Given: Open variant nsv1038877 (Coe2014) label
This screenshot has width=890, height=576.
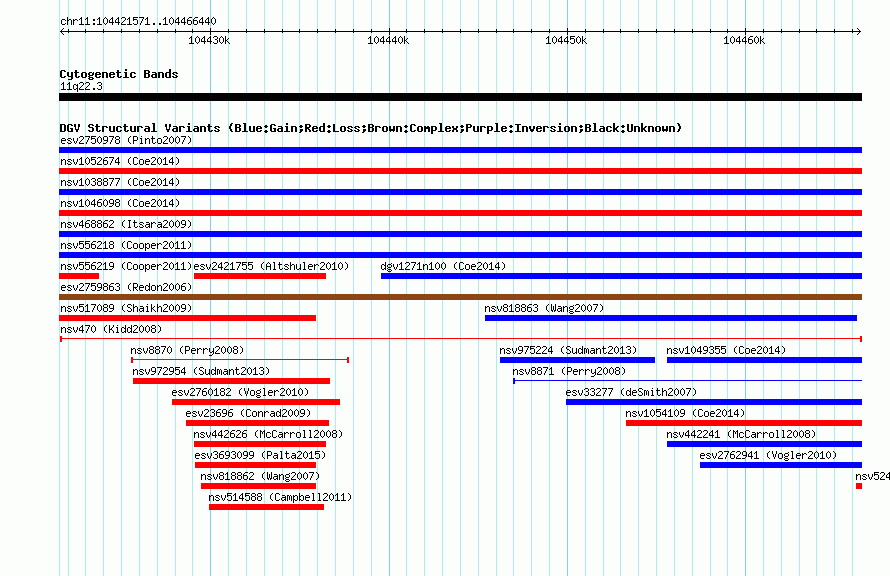Looking at the screenshot, I should 120,182.
